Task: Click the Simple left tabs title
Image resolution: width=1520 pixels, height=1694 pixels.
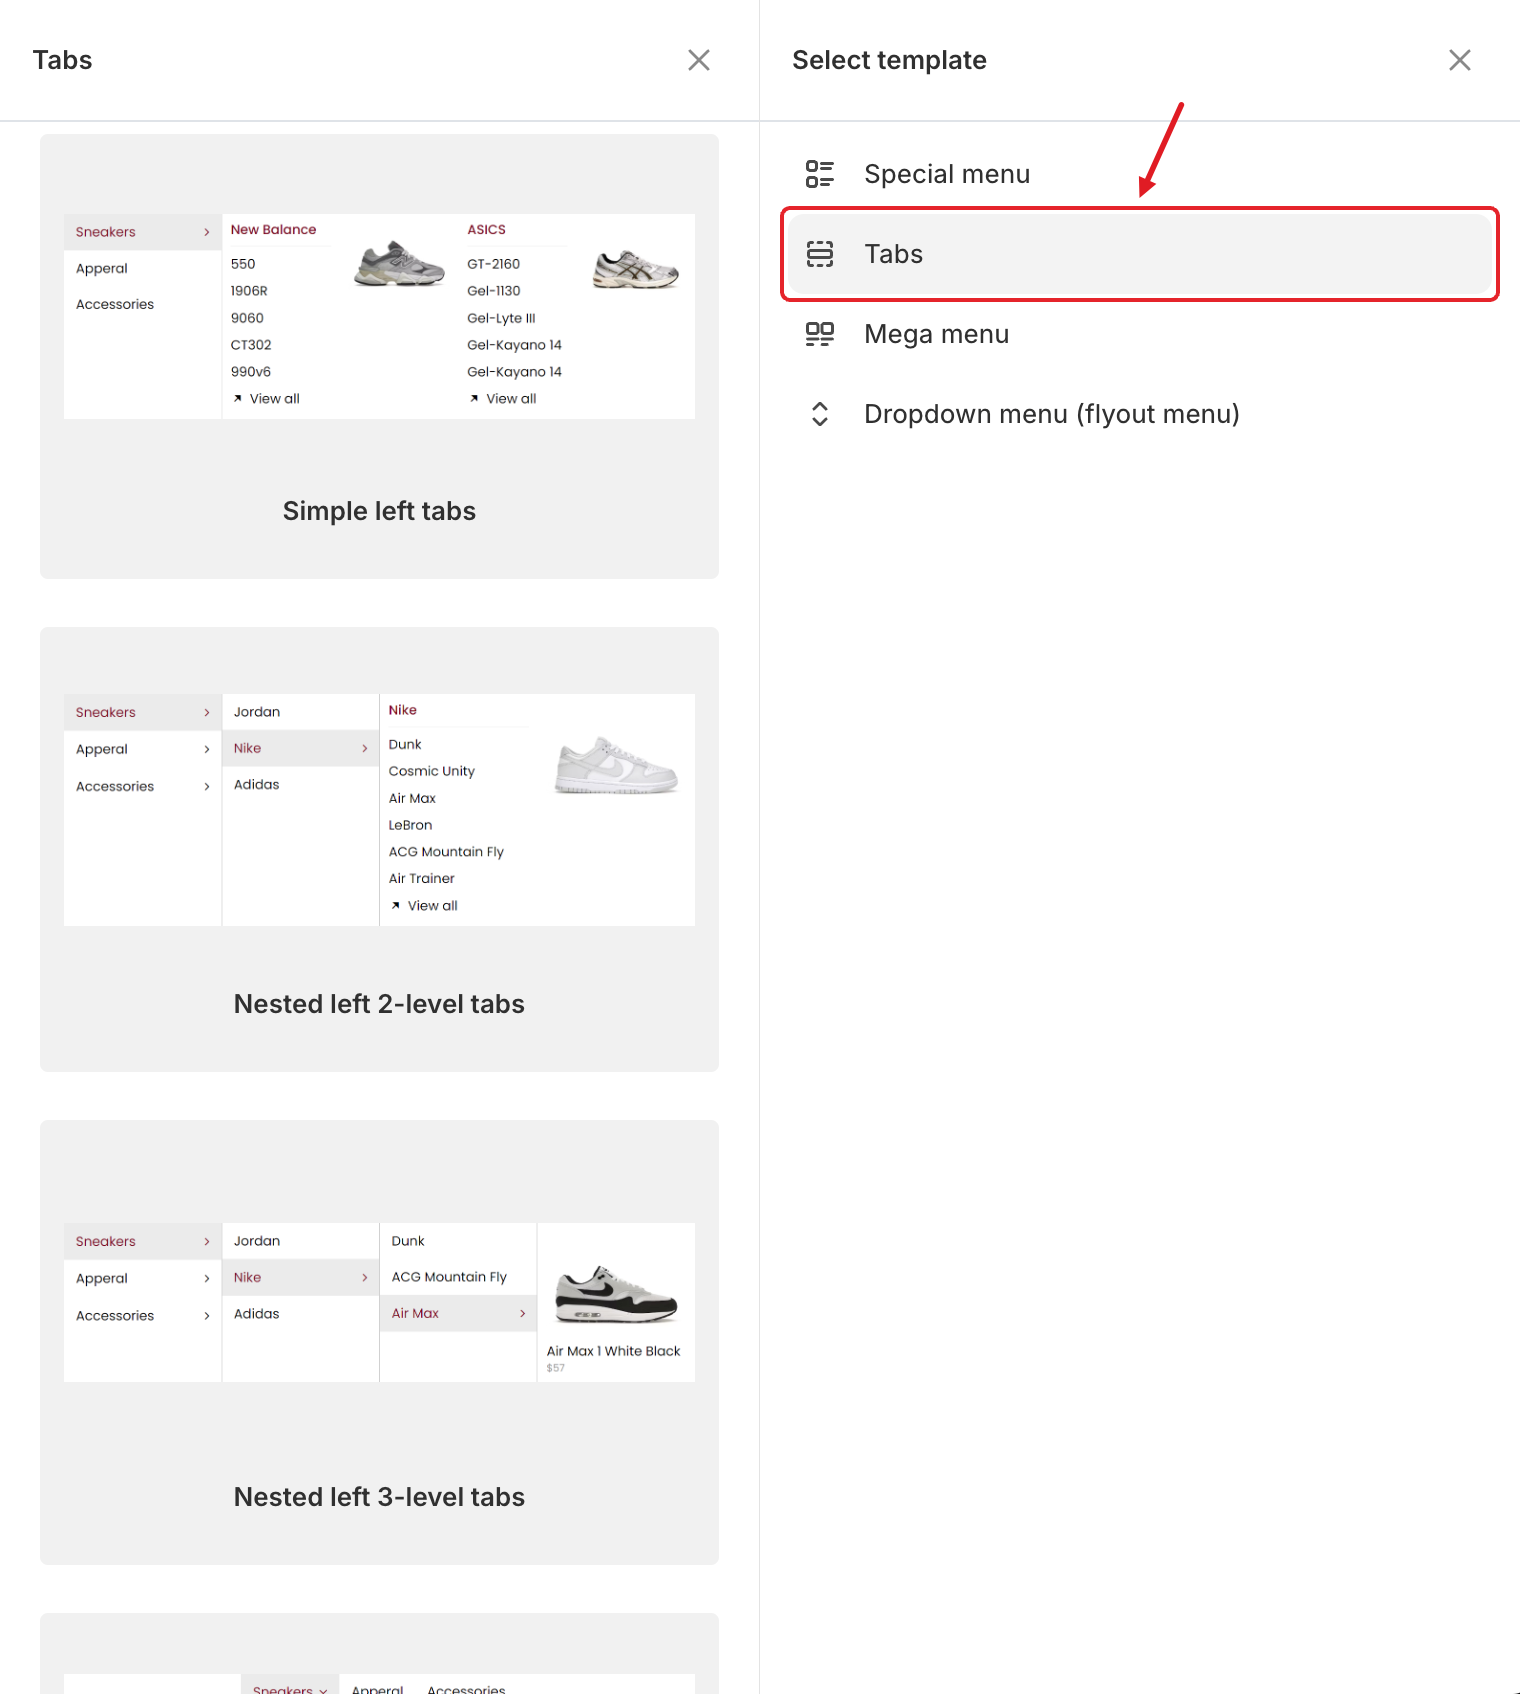Action: pos(379,511)
